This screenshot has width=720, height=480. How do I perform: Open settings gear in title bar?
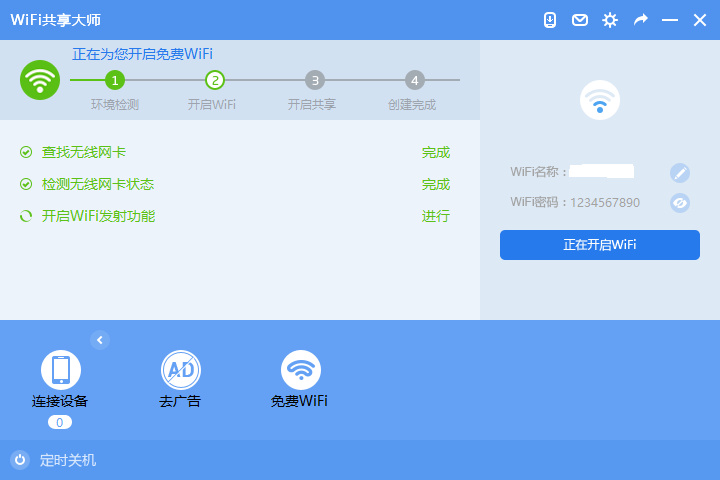pyautogui.click(x=610, y=20)
